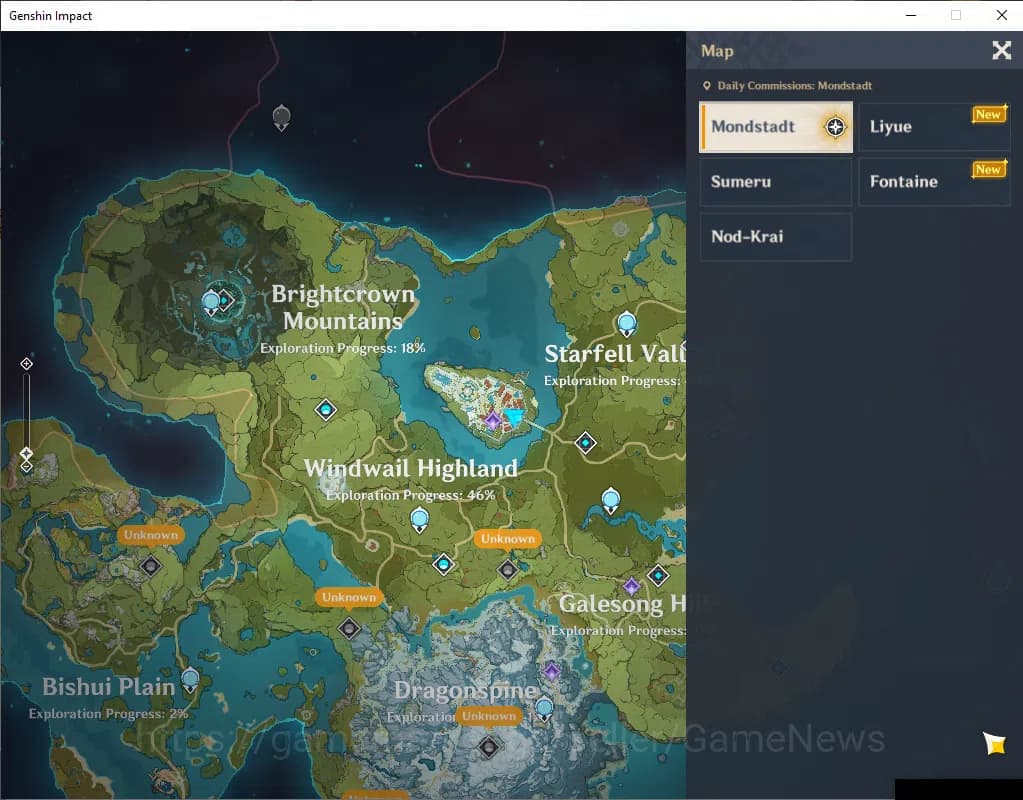Select the gray pin marker in northern sea
The height and width of the screenshot is (800, 1023).
click(x=281, y=118)
